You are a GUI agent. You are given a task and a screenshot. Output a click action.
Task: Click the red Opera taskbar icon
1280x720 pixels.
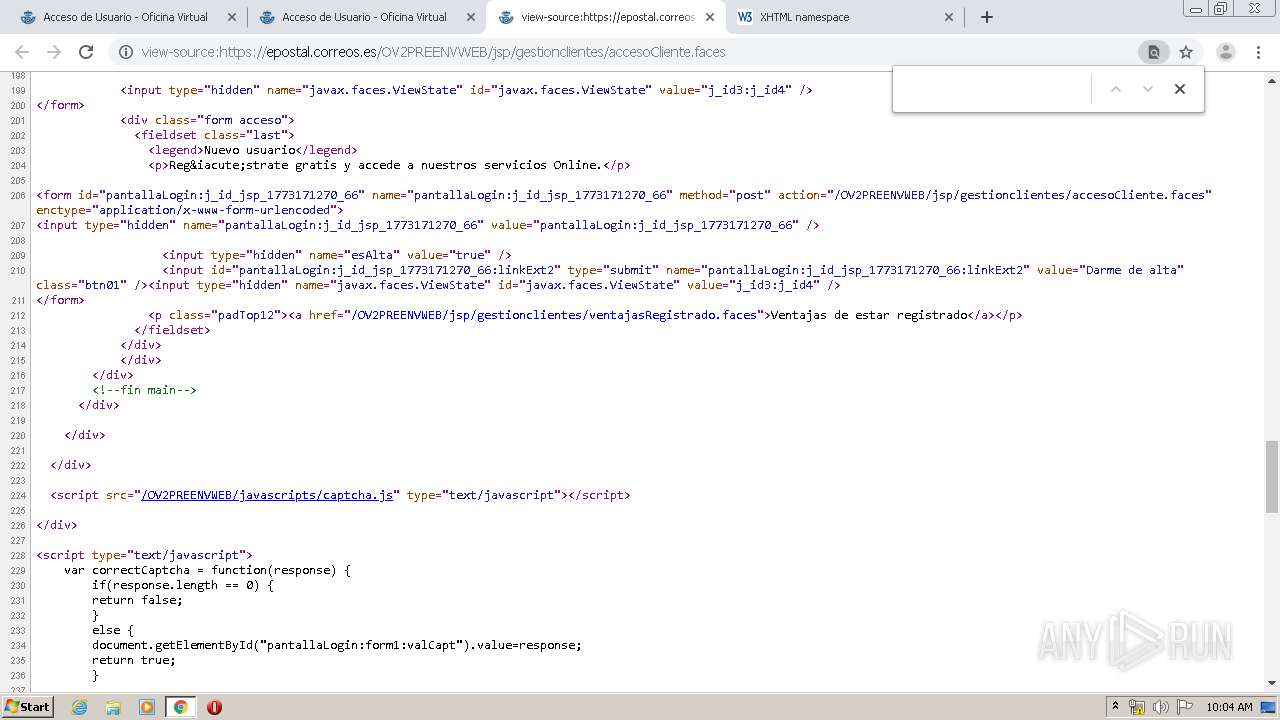click(x=214, y=707)
